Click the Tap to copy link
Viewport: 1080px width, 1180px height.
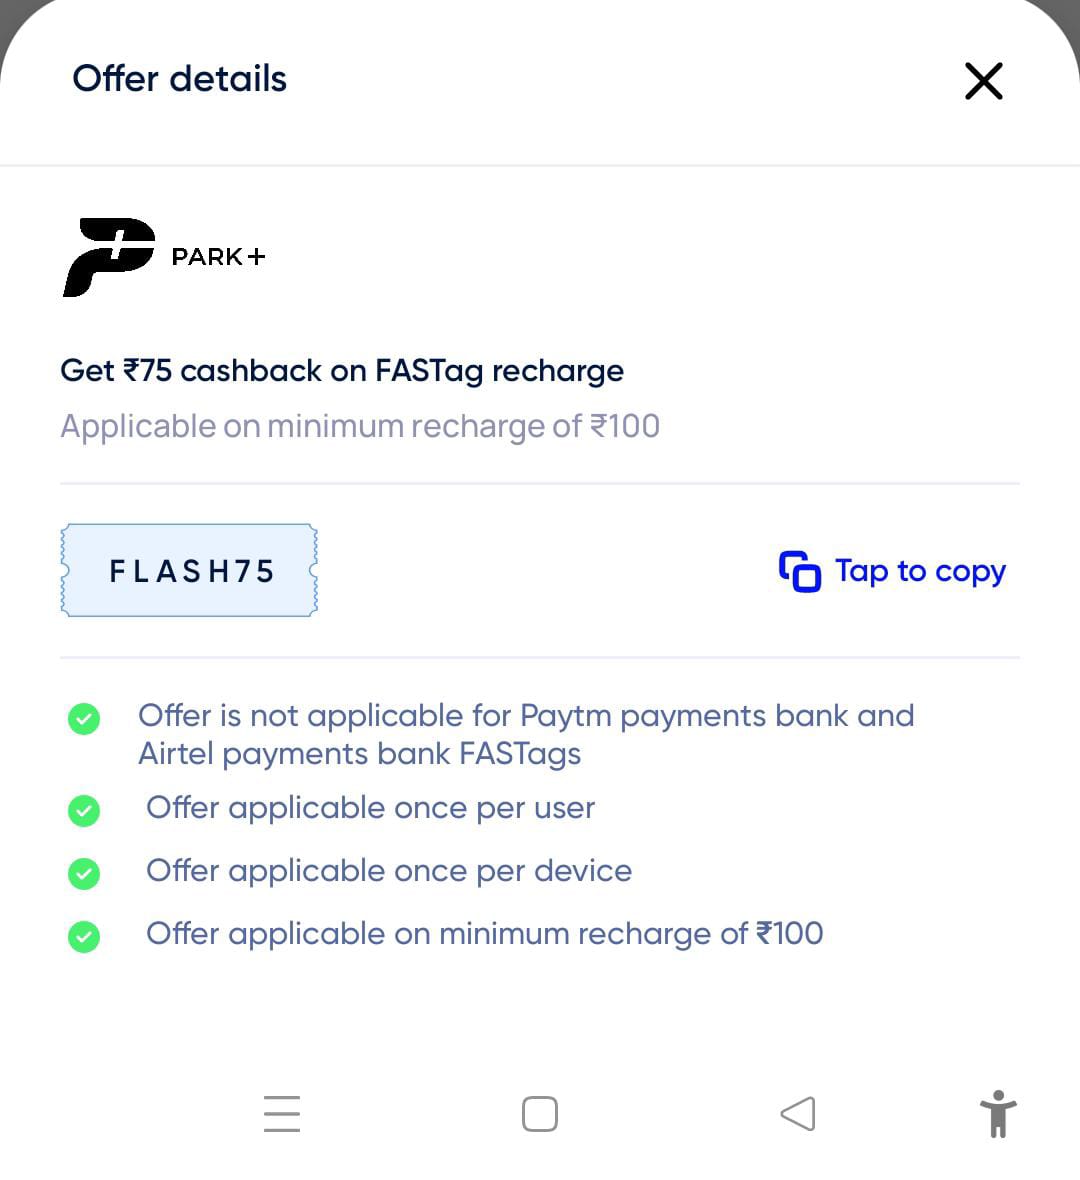tap(918, 570)
